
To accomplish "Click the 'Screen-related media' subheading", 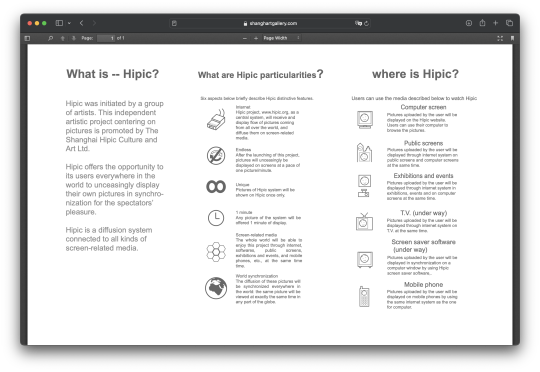I will (x=256, y=235).
